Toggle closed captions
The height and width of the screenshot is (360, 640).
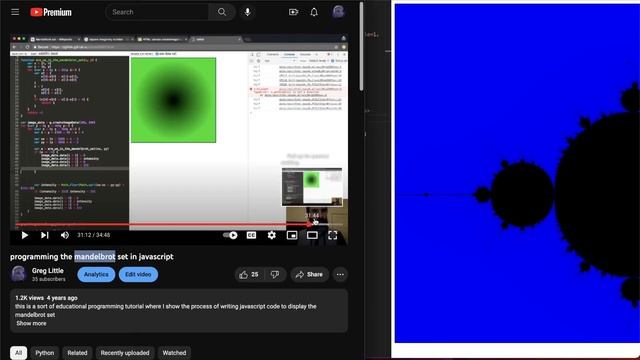(x=251, y=235)
